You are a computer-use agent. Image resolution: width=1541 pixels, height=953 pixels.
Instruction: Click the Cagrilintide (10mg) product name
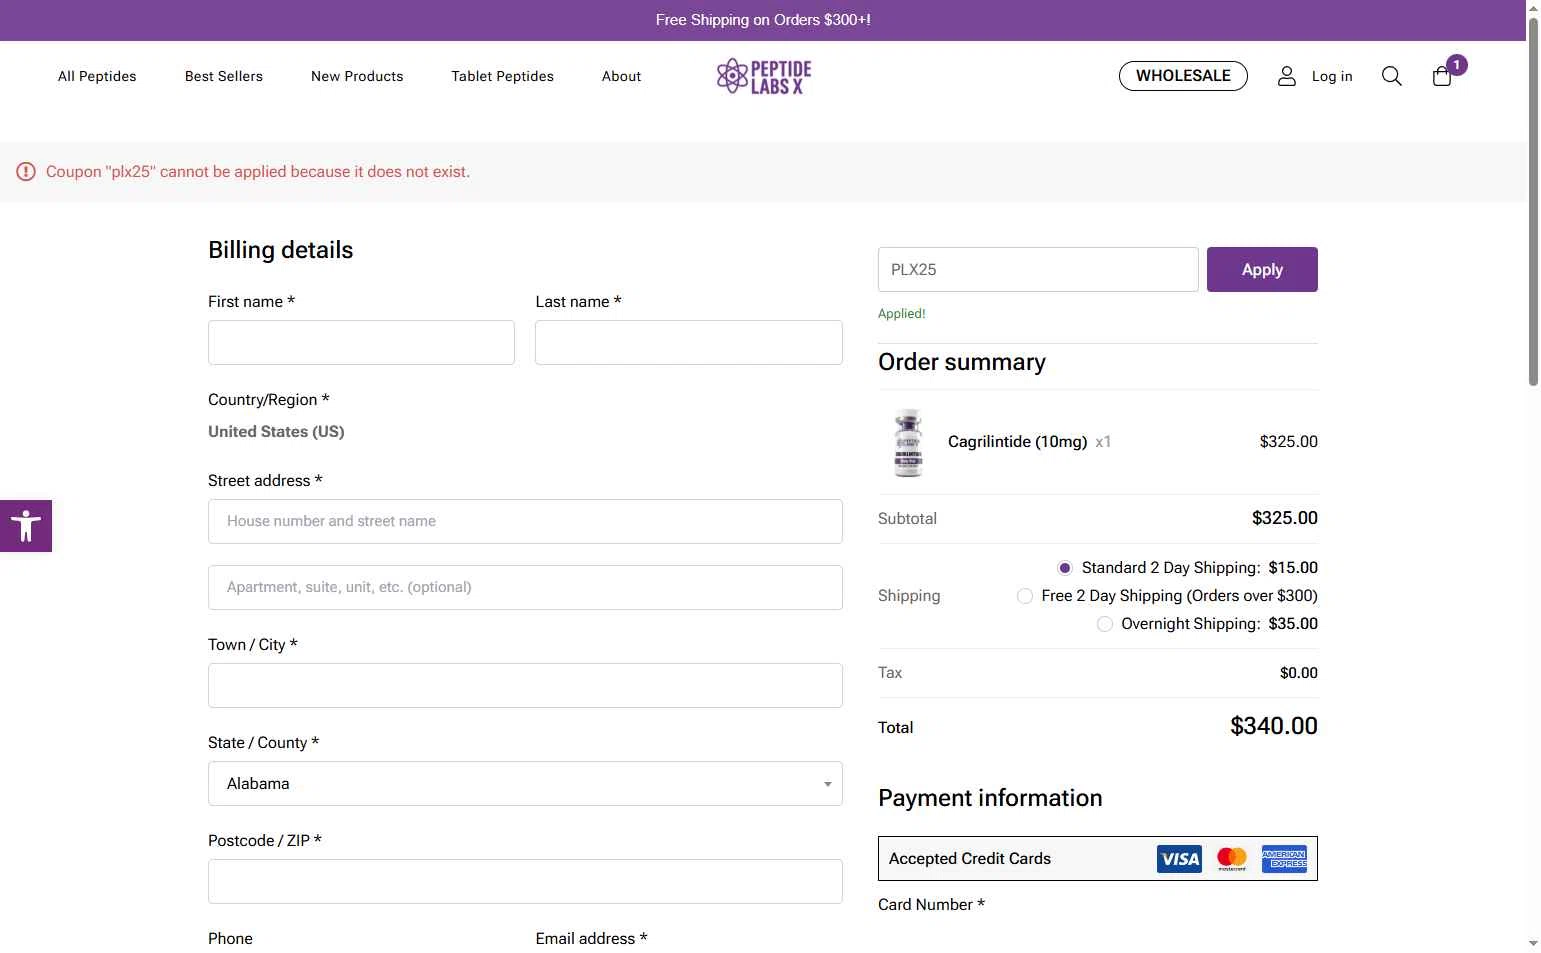(x=1017, y=442)
